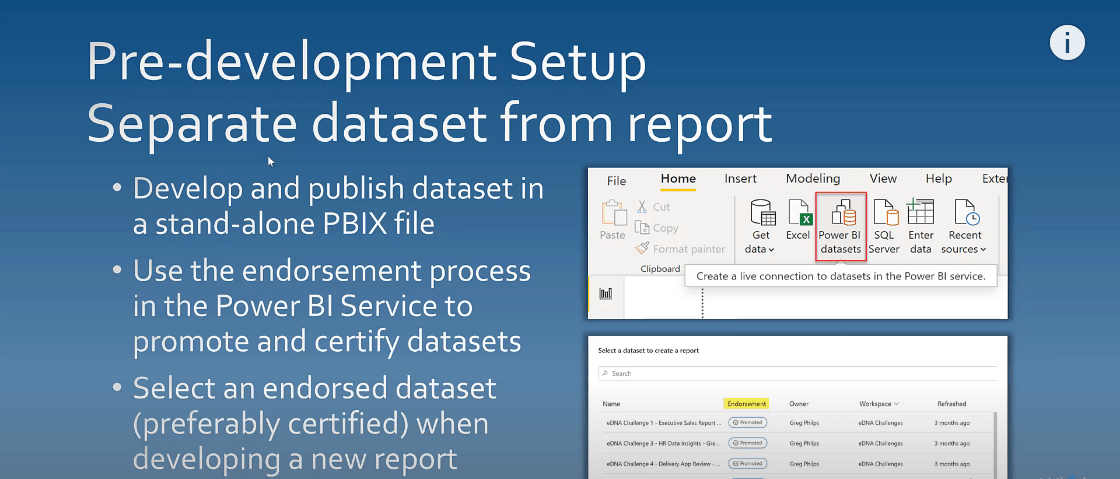
Task: Click eDNA Challenges workspace in Challenge 3 row
Action: (x=880, y=443)
